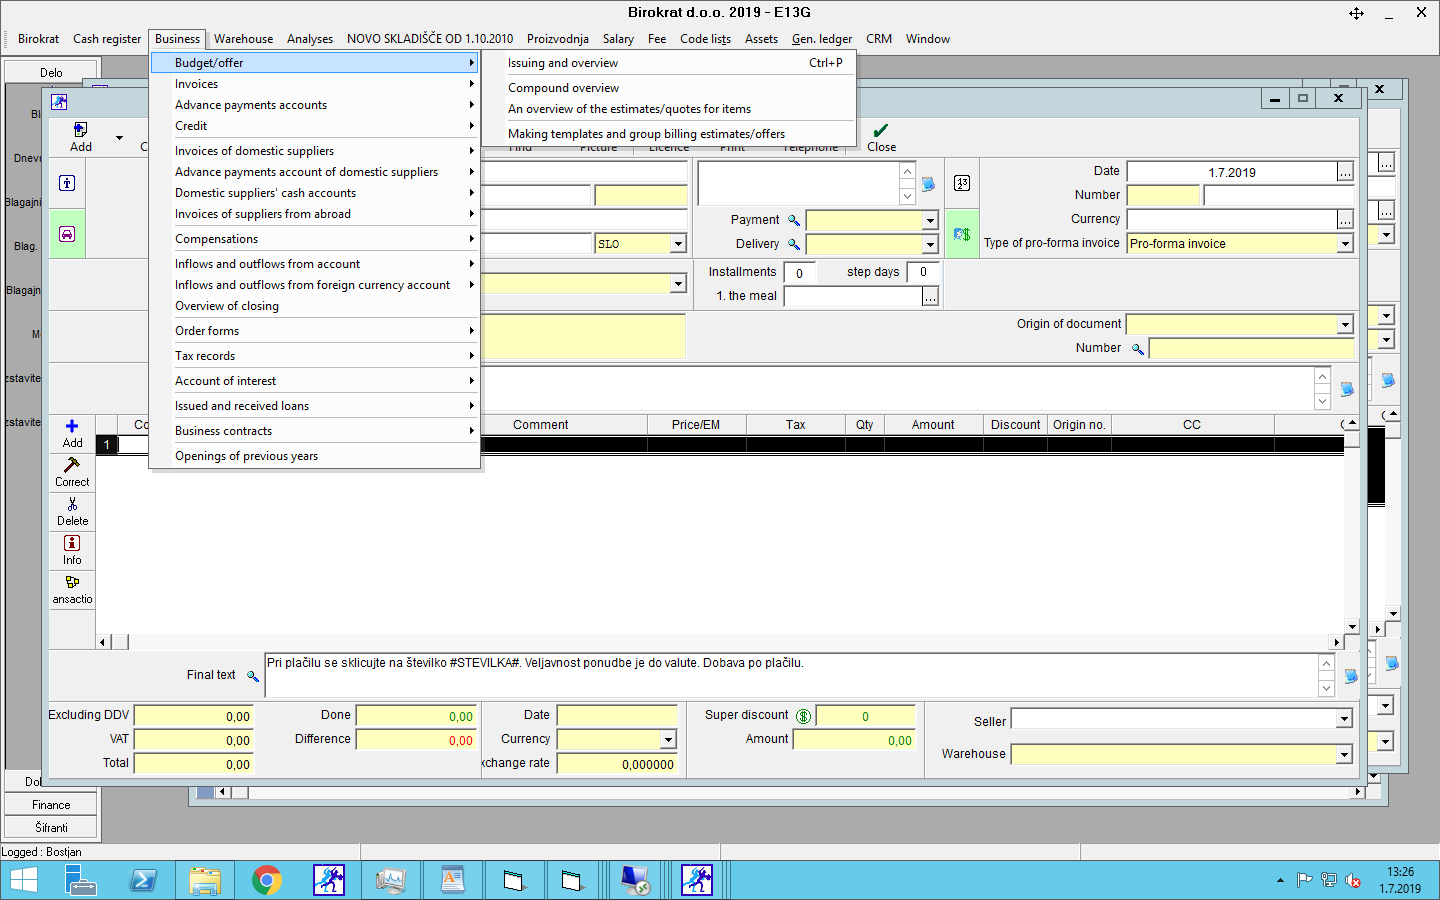Open the Payment dropdown
The height and width of the screenshot is (900, 1440).
pos(930,220)
